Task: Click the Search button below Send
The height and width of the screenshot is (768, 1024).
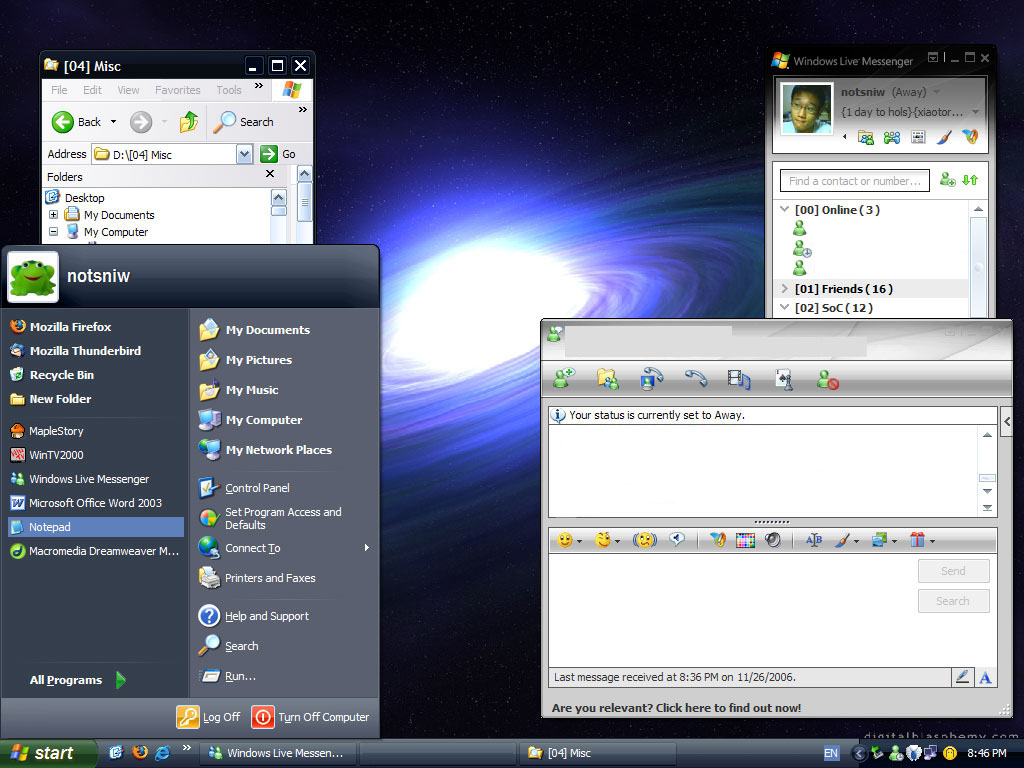Action: (x=953, y=601)
